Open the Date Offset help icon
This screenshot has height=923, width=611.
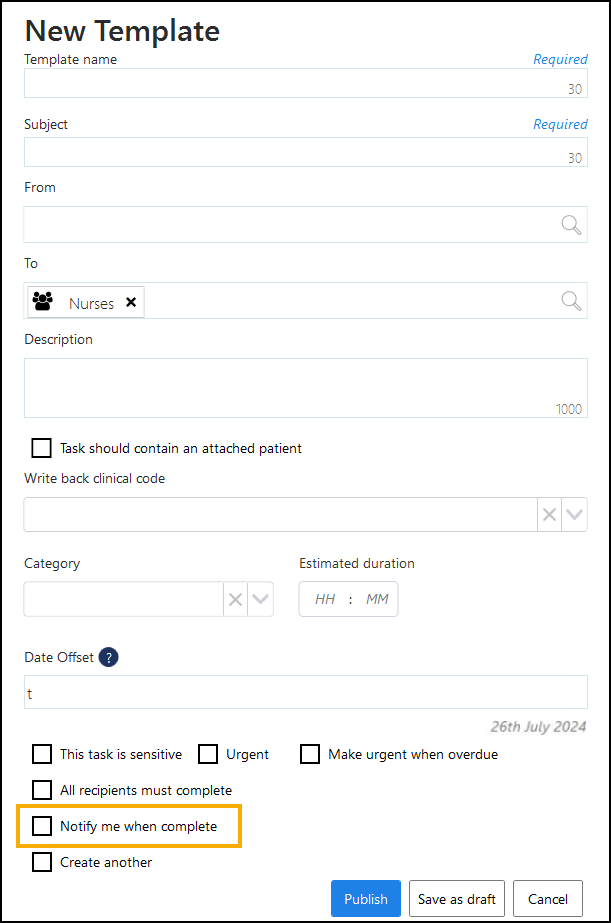tap(109, 657)
